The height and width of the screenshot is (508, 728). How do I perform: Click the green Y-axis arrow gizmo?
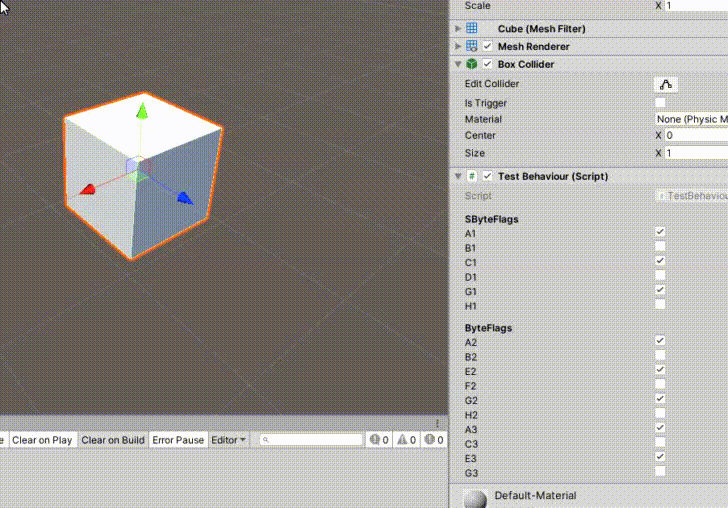tap(142, 111)
